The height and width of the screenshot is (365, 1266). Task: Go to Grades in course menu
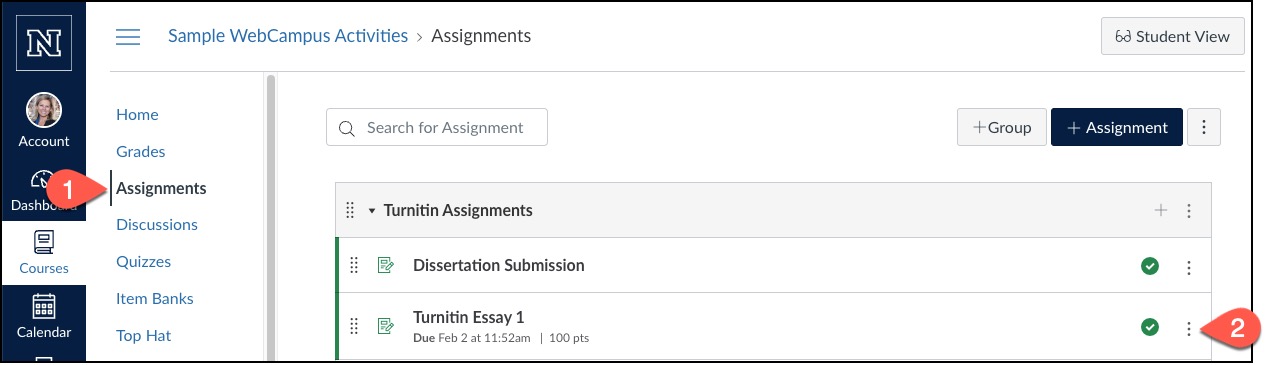click(x=141, y=152)
